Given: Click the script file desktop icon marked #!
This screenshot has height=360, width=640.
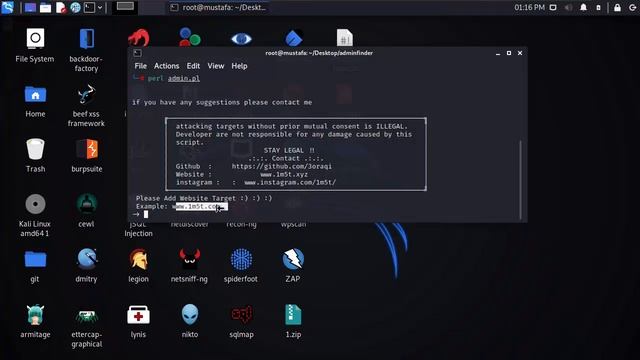Looking at the screenshot, I should tap(344, 38).
